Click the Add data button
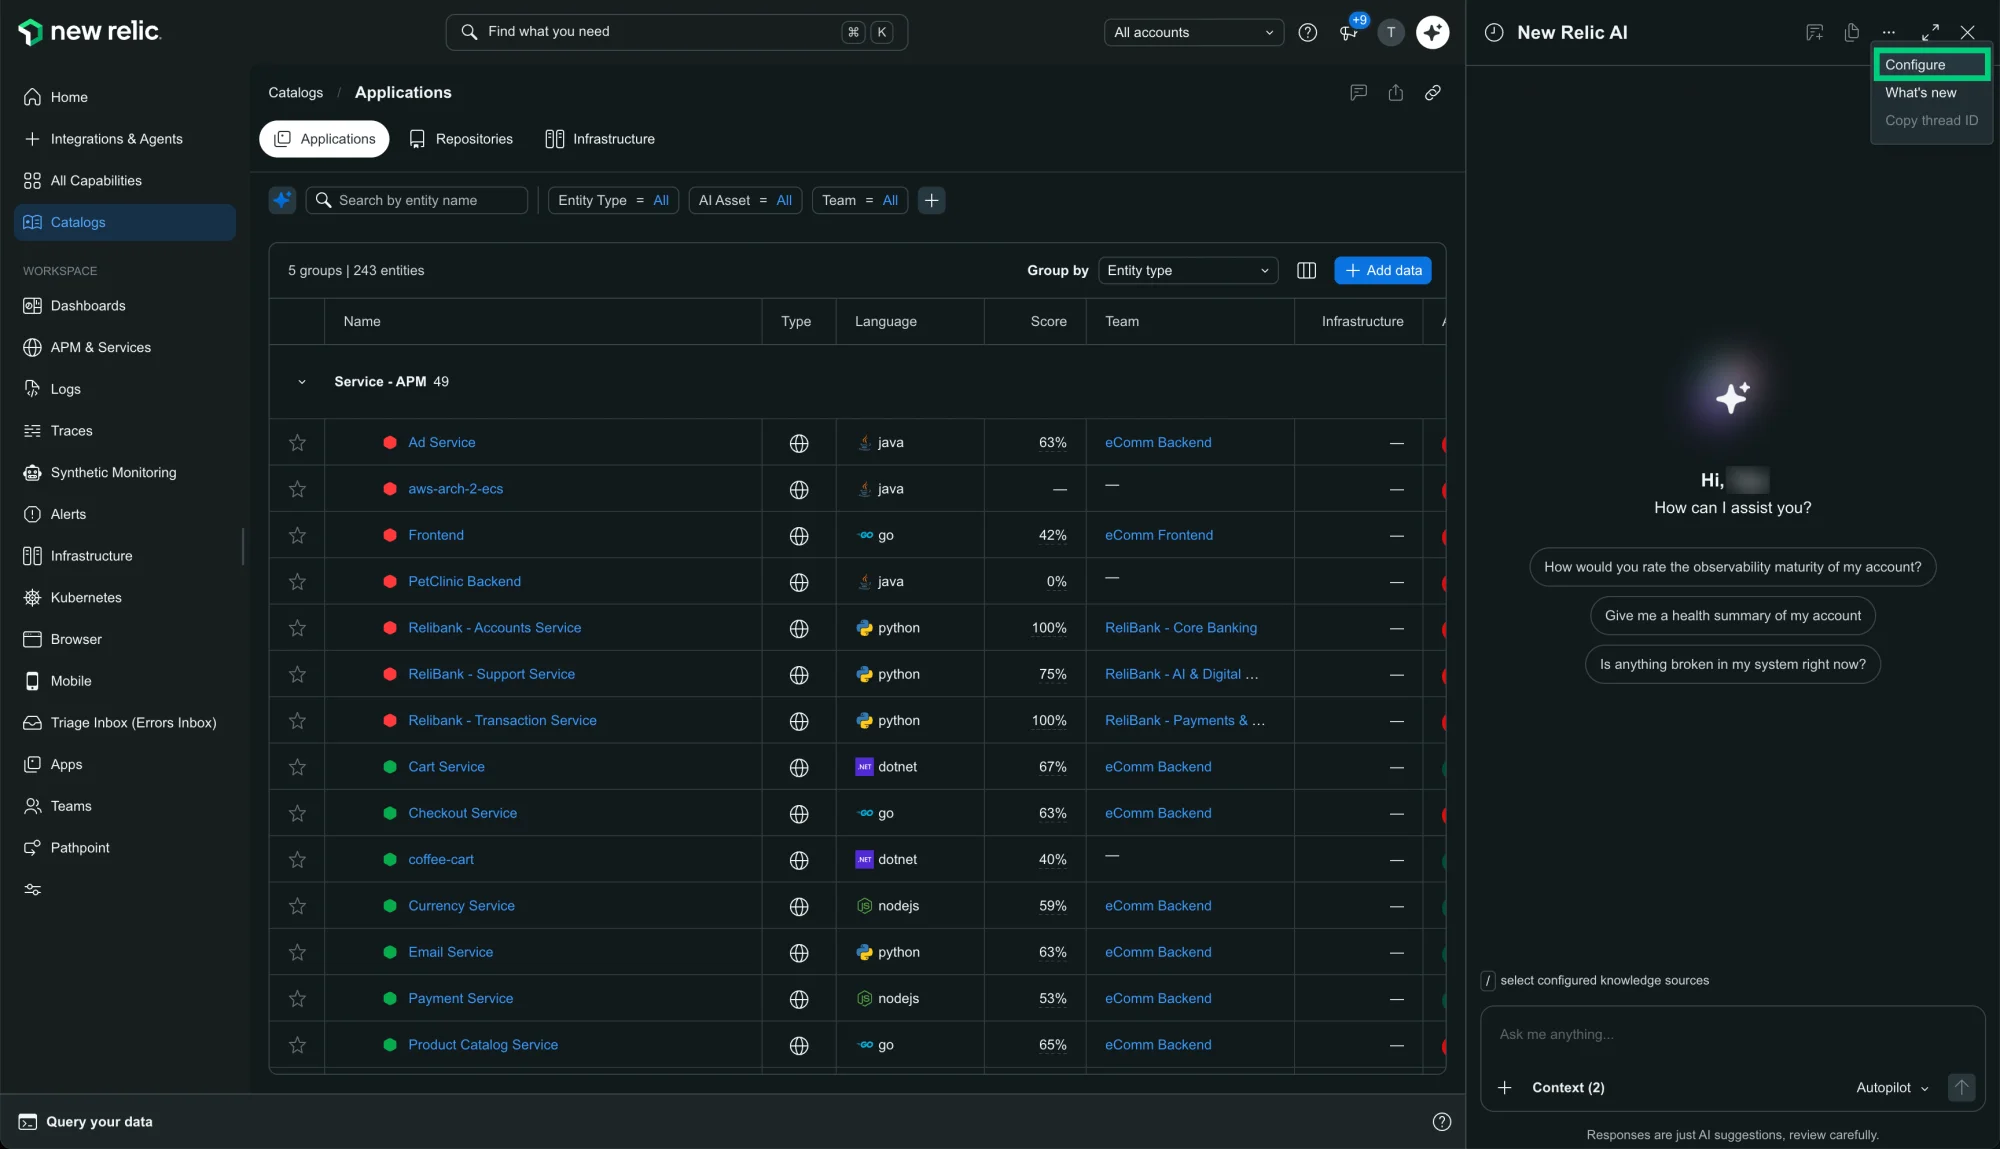Screen dimensions: 2000x1149 pos(1382,270)
